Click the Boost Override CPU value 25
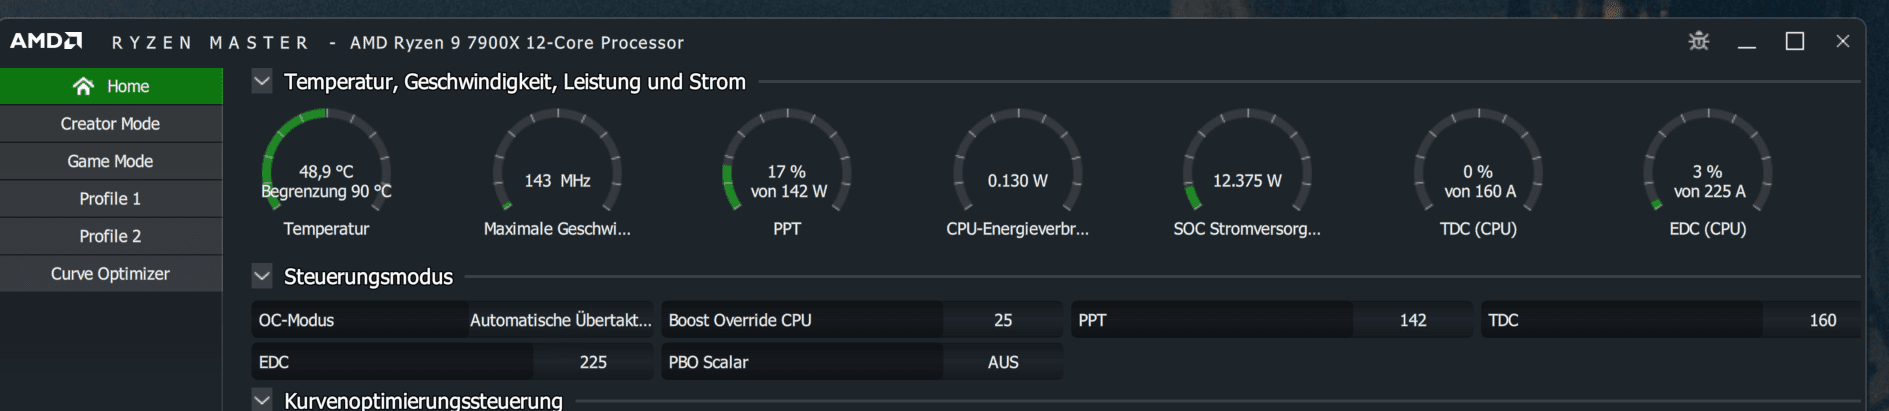 tap(1002, 320)
